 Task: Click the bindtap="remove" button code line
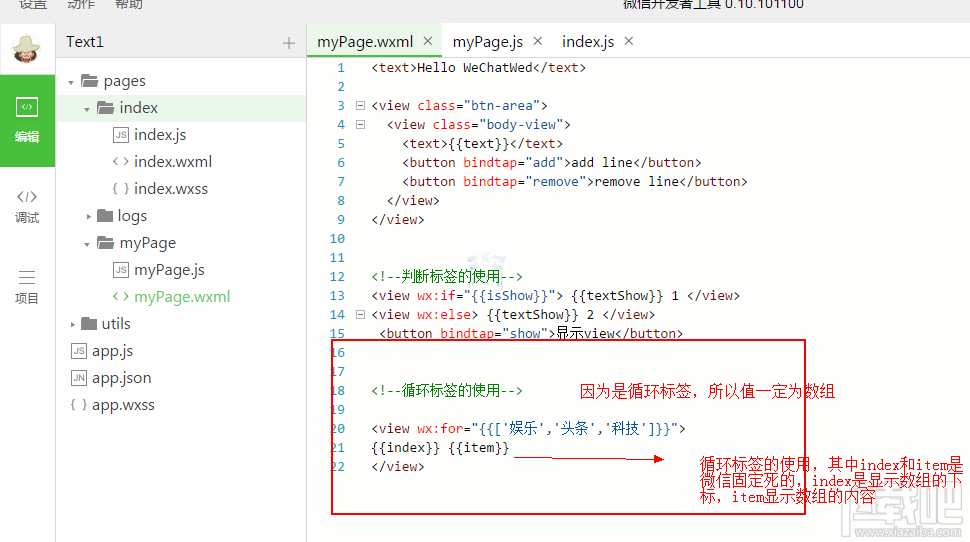(x=575, y=182)
